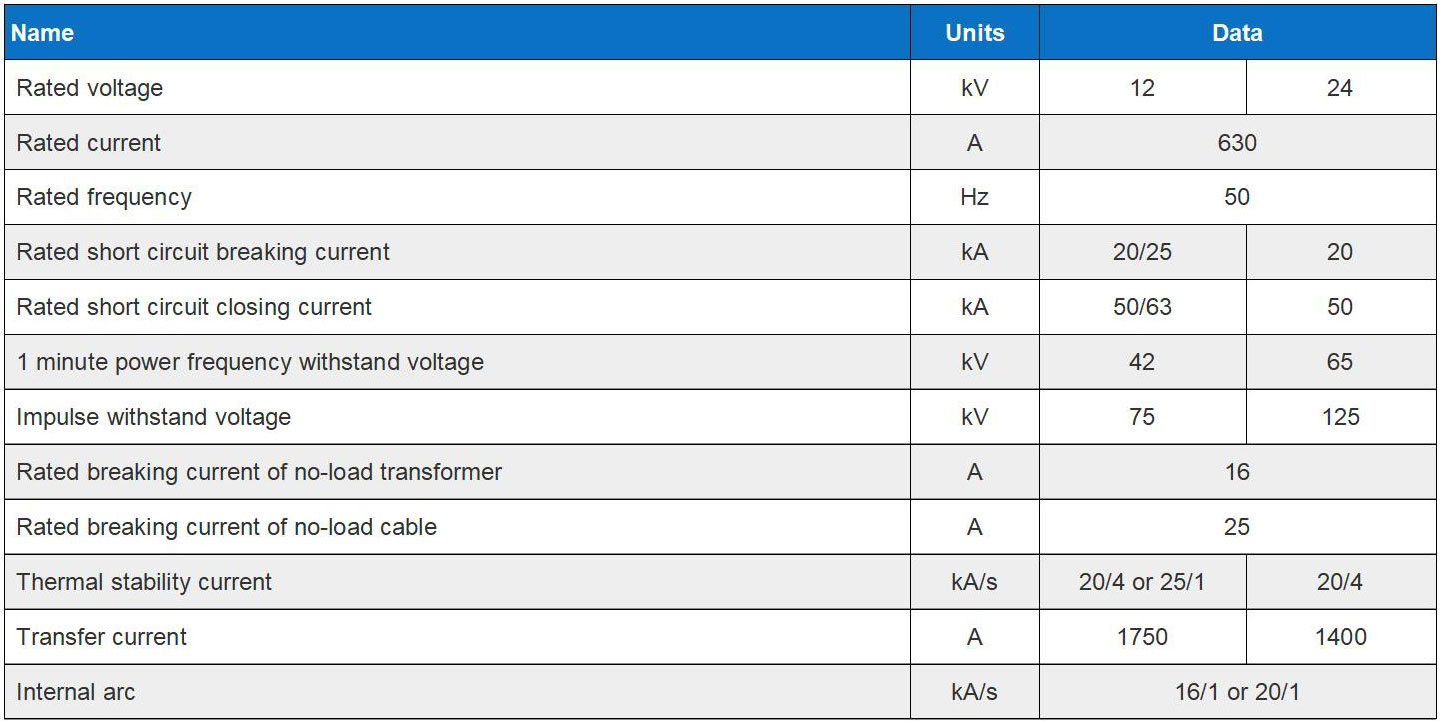Click the 125 impulse withstand value
The height and width of the screenshot is (721, 1441).
tap(1340, 417)
